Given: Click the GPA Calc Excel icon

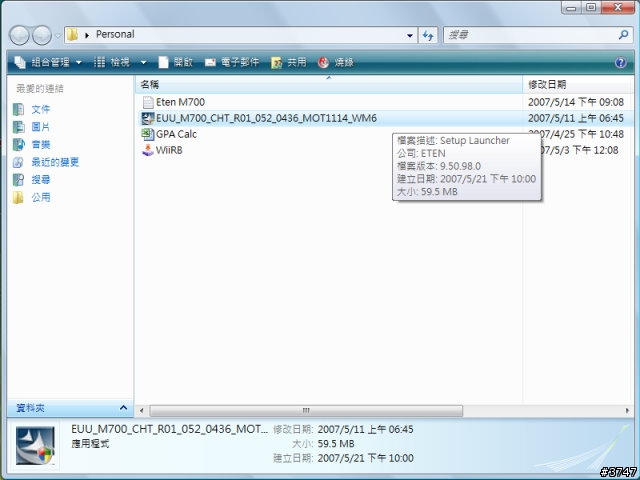Looking at the screenshot, I should click(x=148, y=134).
